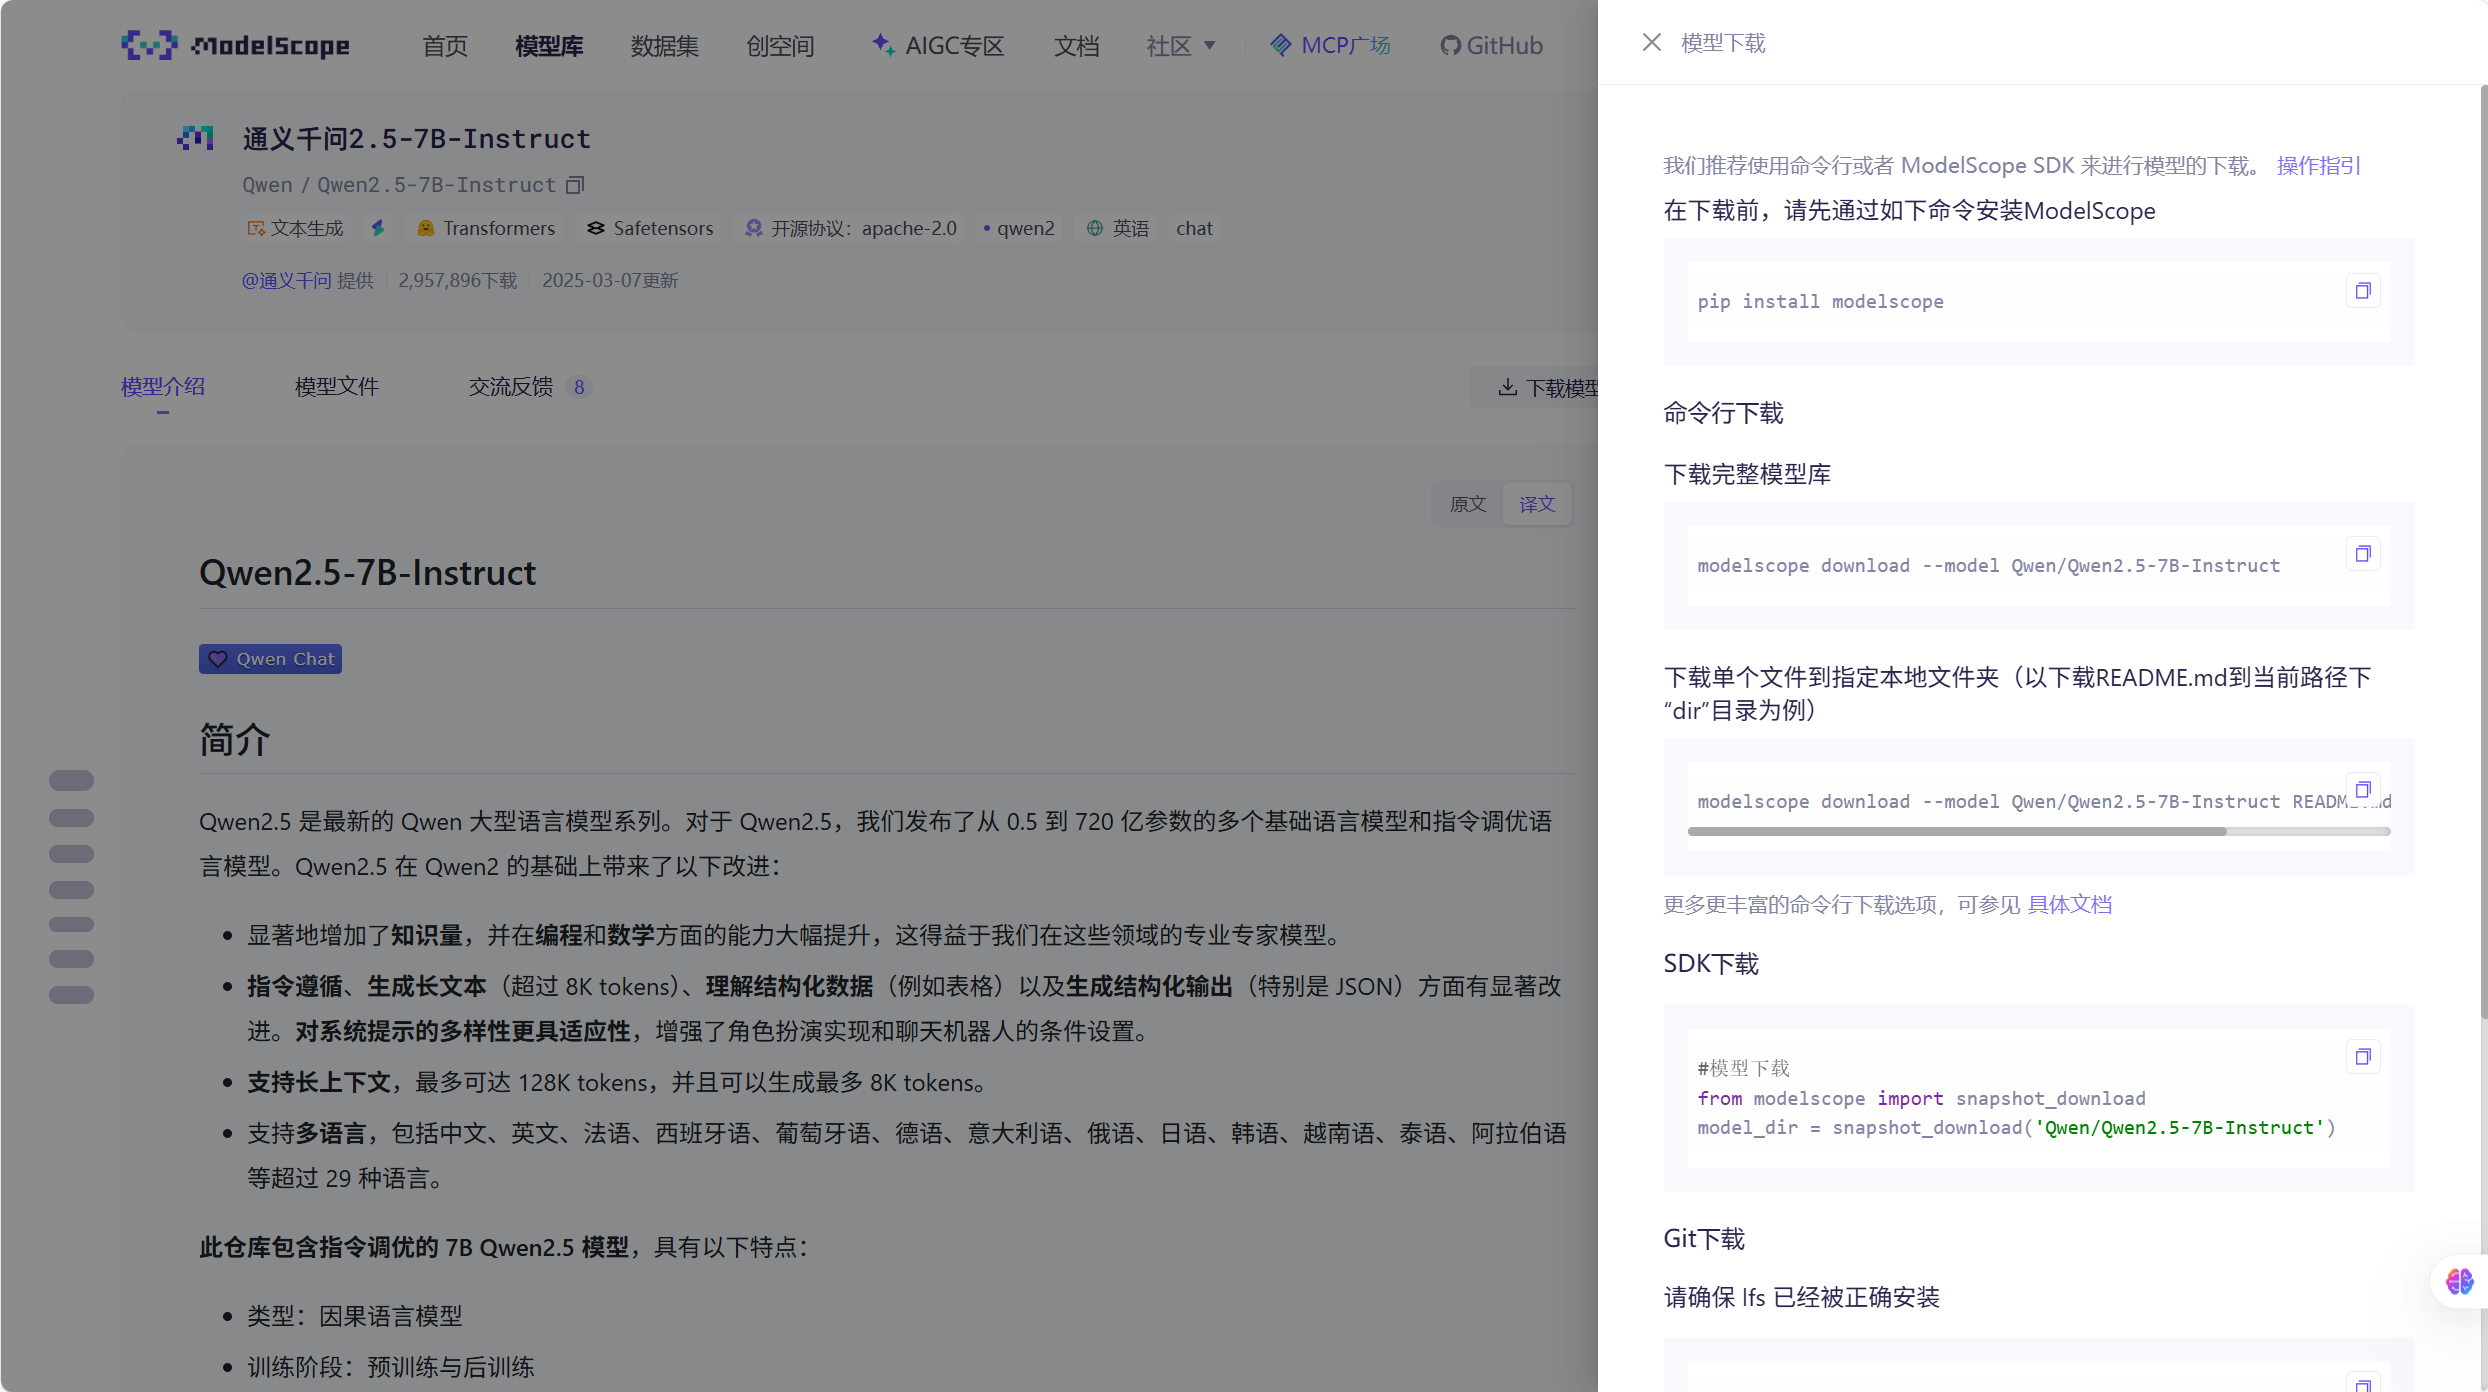Click the qwen2 tag
The image size is (2488, 1392).
(1019, 228)
